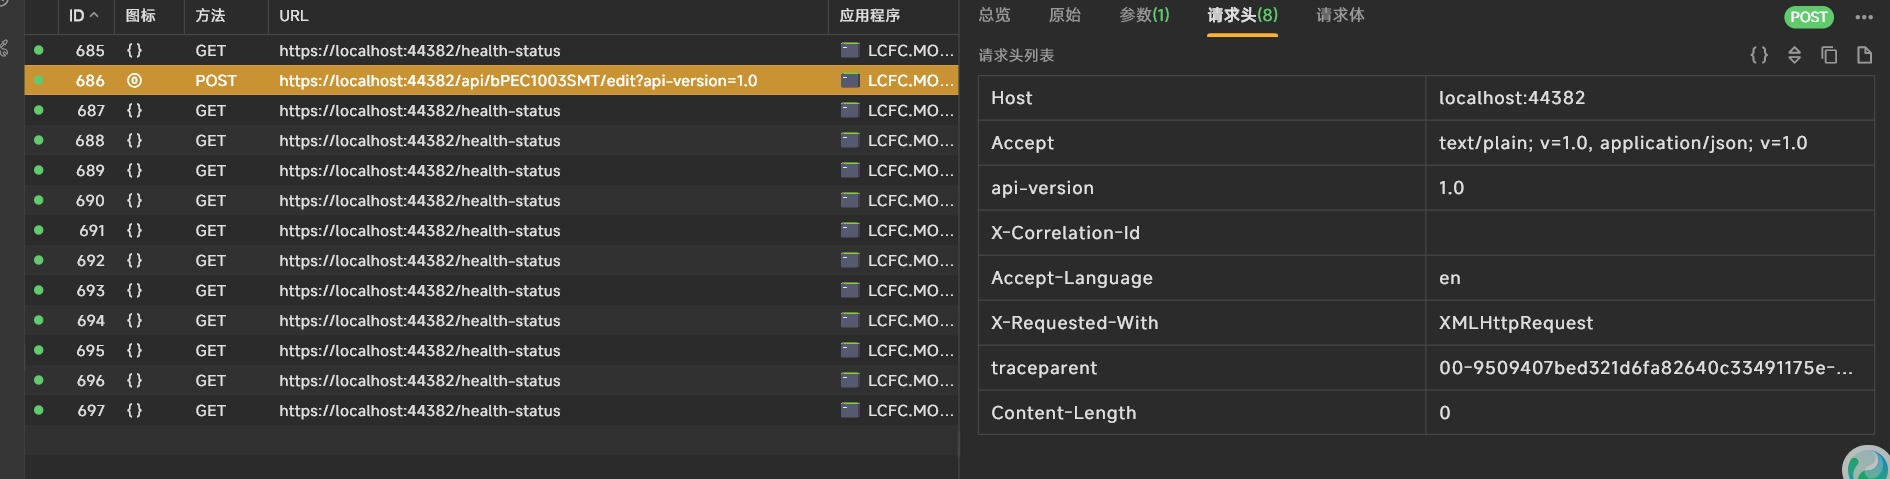The width and height of the screenshot is (1890, 479).
Task: Click the JSON braces icon in row 685
Action: (x=134, y=50)
